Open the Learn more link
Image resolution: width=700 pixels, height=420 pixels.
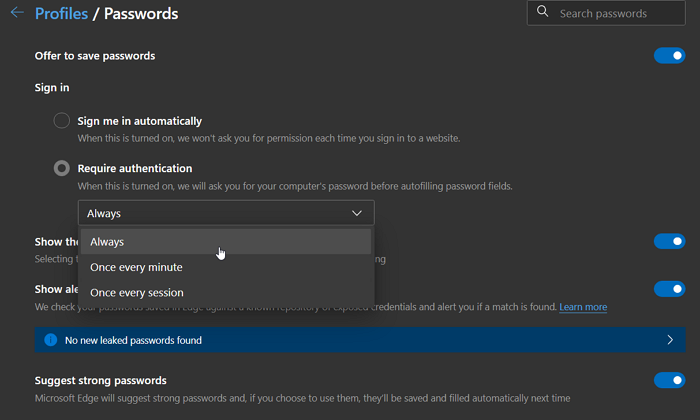tap(583, 307)
